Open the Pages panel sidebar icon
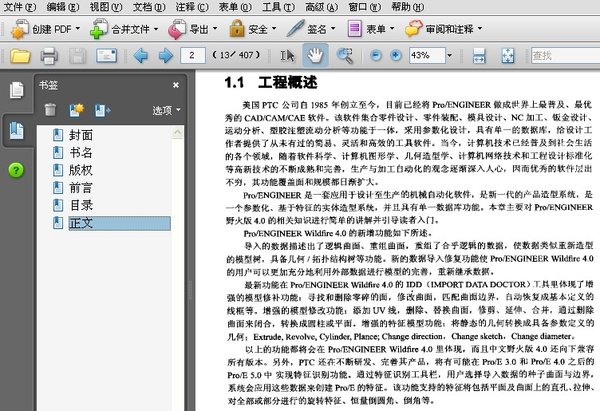 coord(16,90)
